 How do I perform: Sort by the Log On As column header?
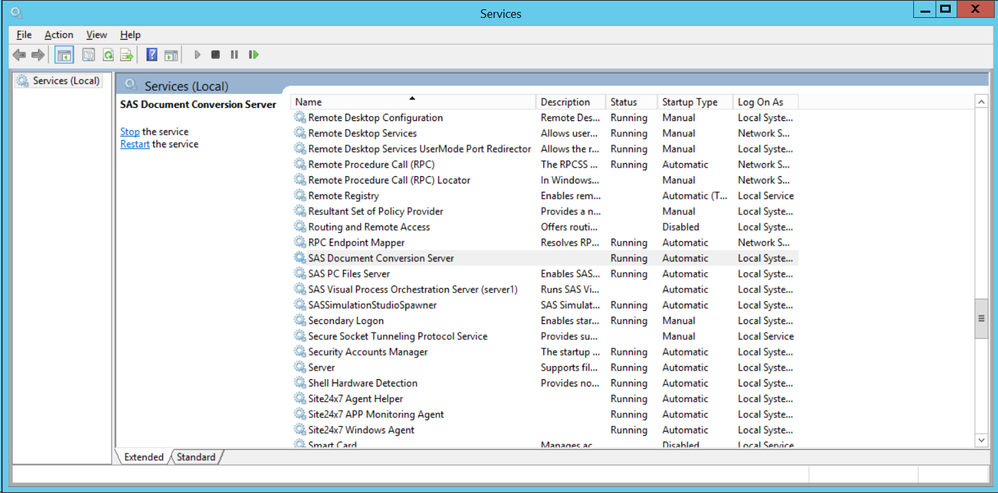766,102
